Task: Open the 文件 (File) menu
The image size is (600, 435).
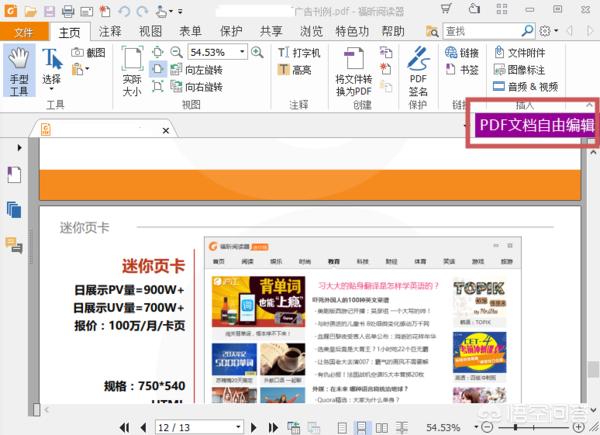Action: (24, 32)
